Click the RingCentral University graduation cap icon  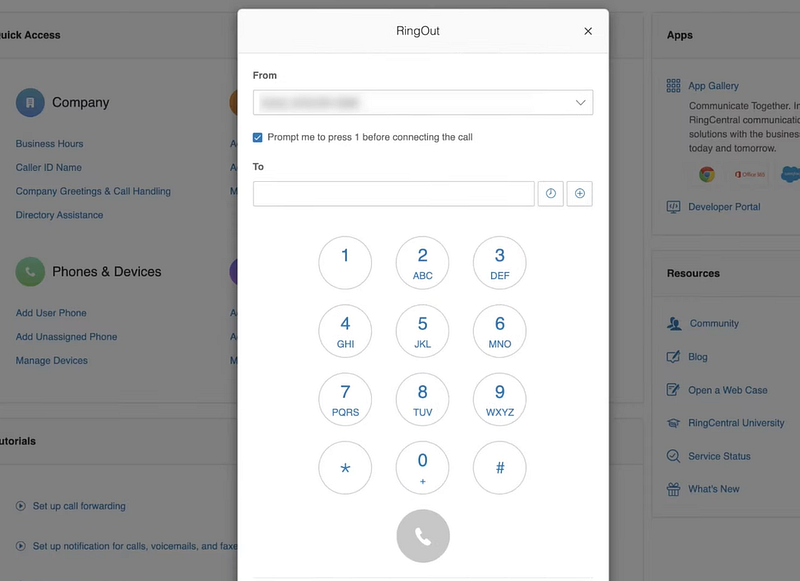(x=673, y=423)
